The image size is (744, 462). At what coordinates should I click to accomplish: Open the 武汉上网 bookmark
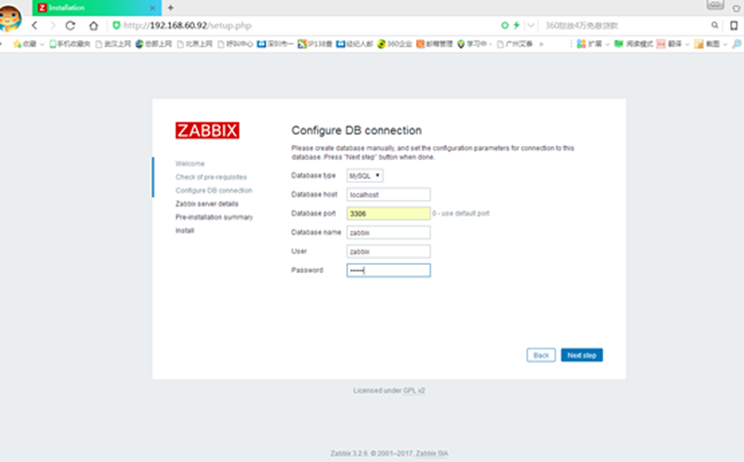coord(113,44)
